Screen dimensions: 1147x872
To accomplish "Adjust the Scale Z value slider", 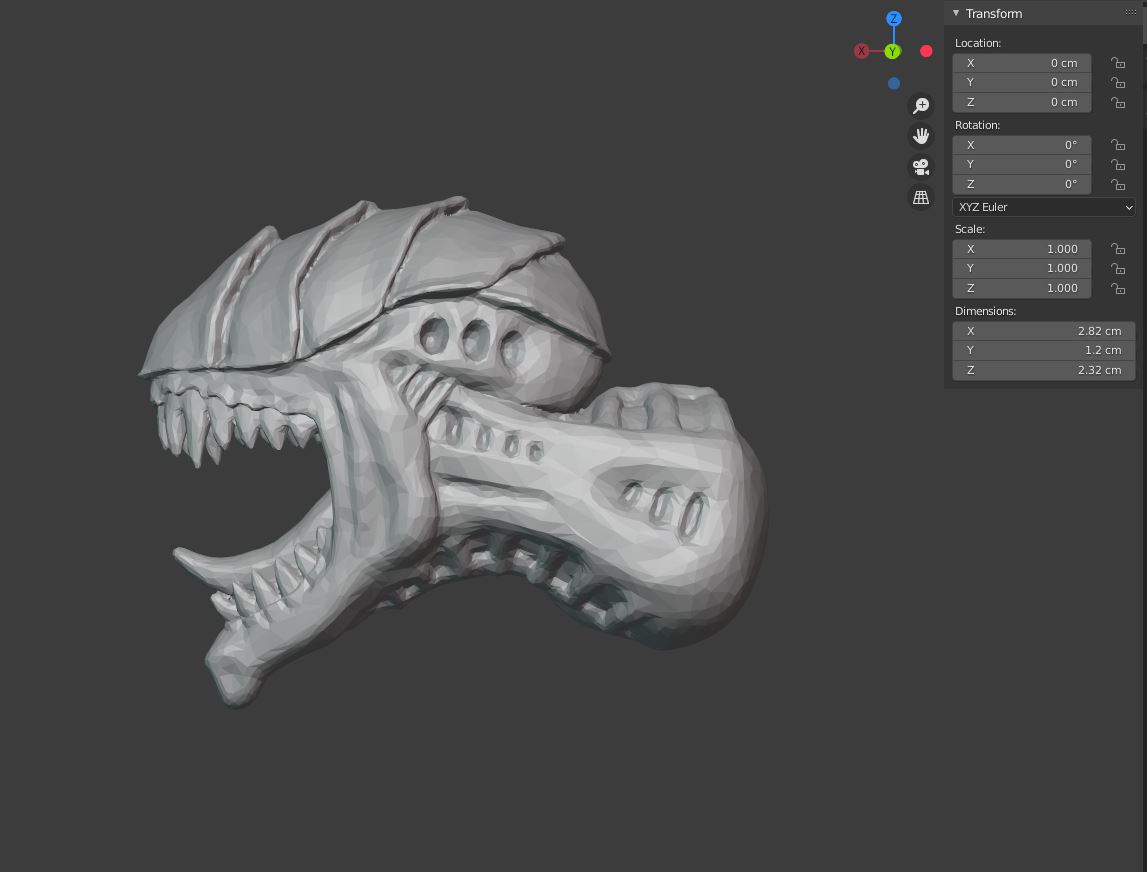I will tap(1021, 288).
